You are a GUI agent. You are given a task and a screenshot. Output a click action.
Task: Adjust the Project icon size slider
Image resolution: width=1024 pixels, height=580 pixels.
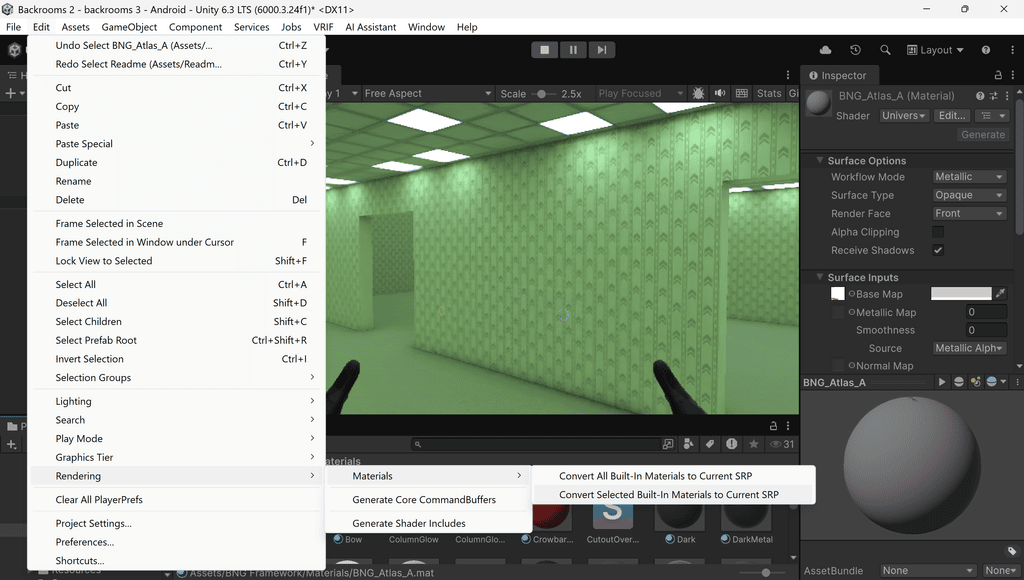[x=765, y=573]
